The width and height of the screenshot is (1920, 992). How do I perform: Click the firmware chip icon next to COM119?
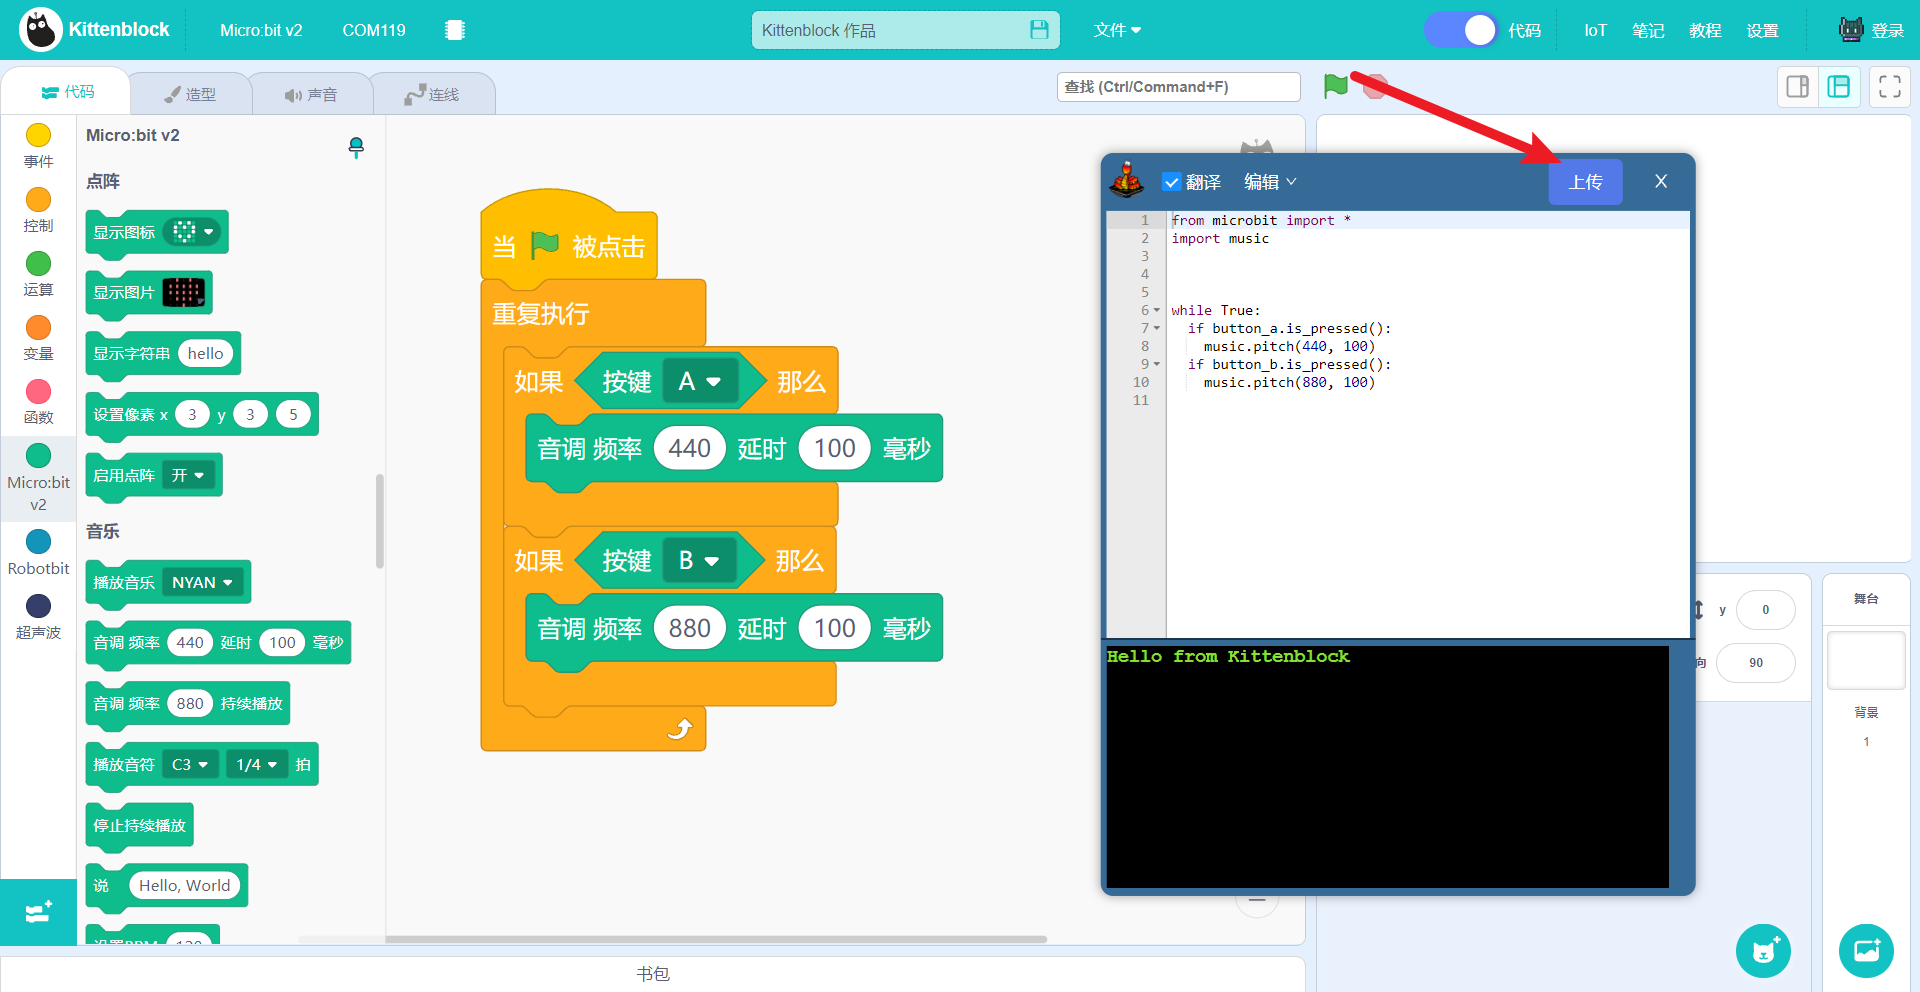455,30
